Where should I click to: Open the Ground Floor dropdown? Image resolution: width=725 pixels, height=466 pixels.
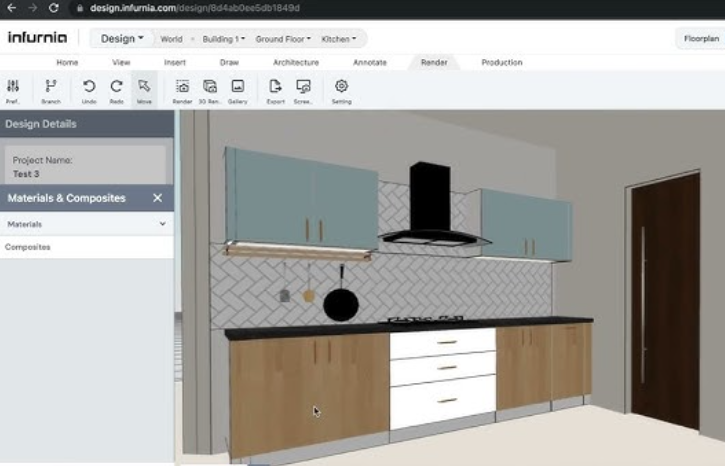coord(283,39)
